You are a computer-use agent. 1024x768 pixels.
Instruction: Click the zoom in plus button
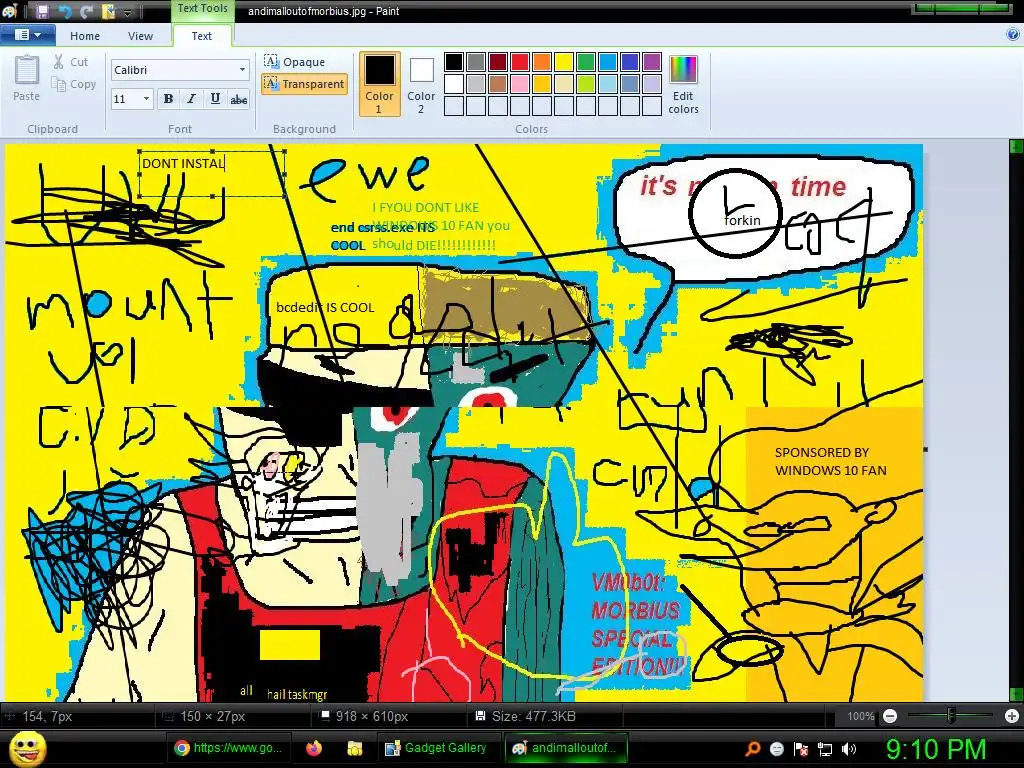[x=1012, y=716]
